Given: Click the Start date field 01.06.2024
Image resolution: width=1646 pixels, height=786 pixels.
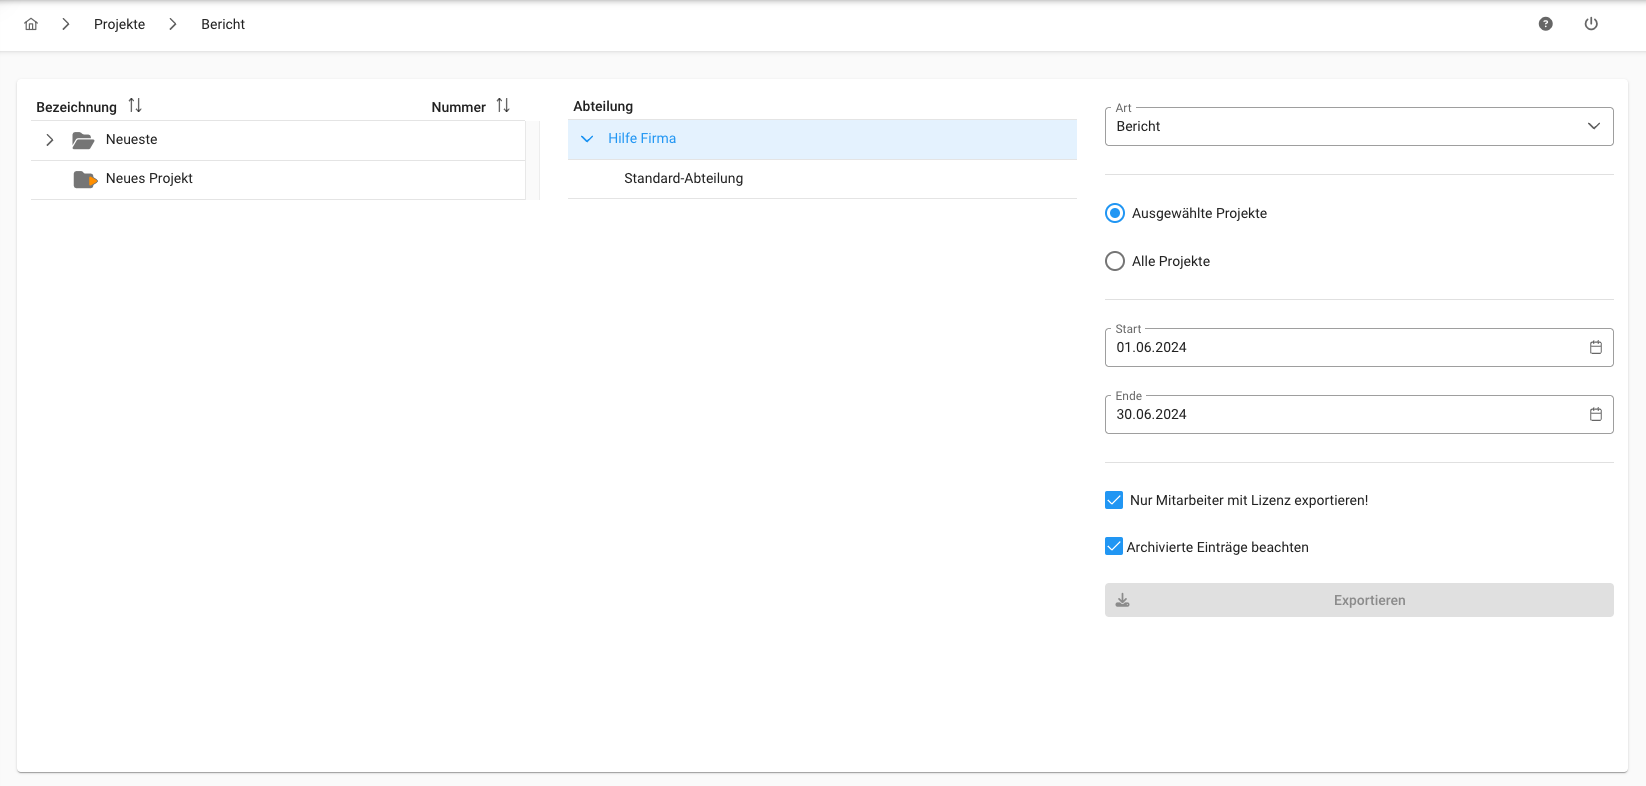Looking at the screenshot, I should point(1359,347).
